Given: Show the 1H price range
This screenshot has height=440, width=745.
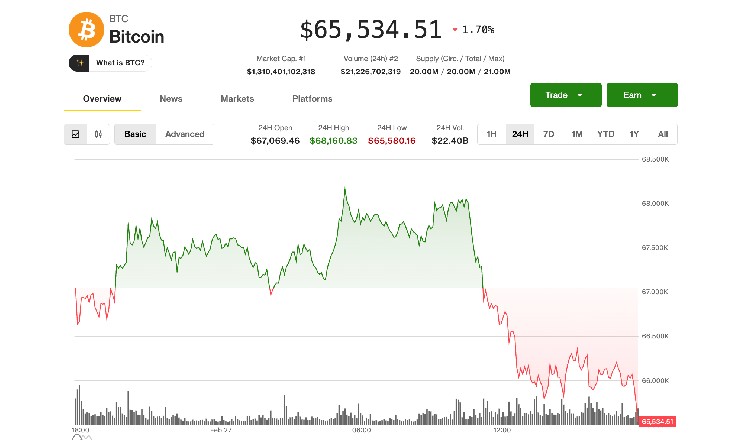Looking at the screenshot, I should 491,134.
